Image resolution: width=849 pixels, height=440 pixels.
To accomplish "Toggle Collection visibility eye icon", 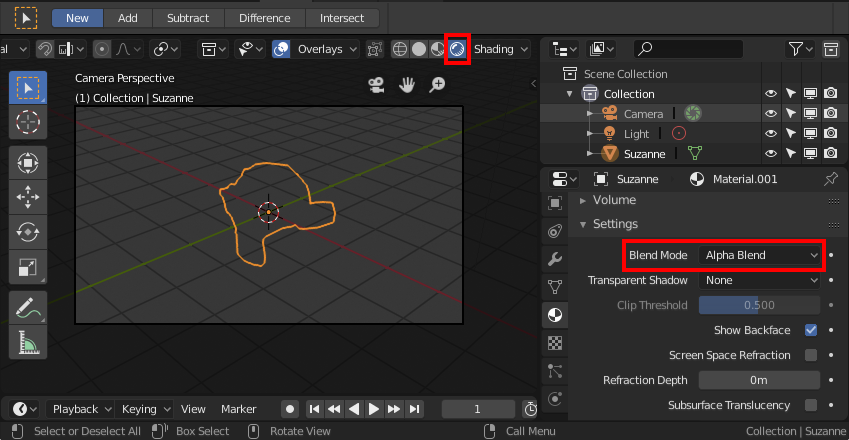I will pos(770,94).
